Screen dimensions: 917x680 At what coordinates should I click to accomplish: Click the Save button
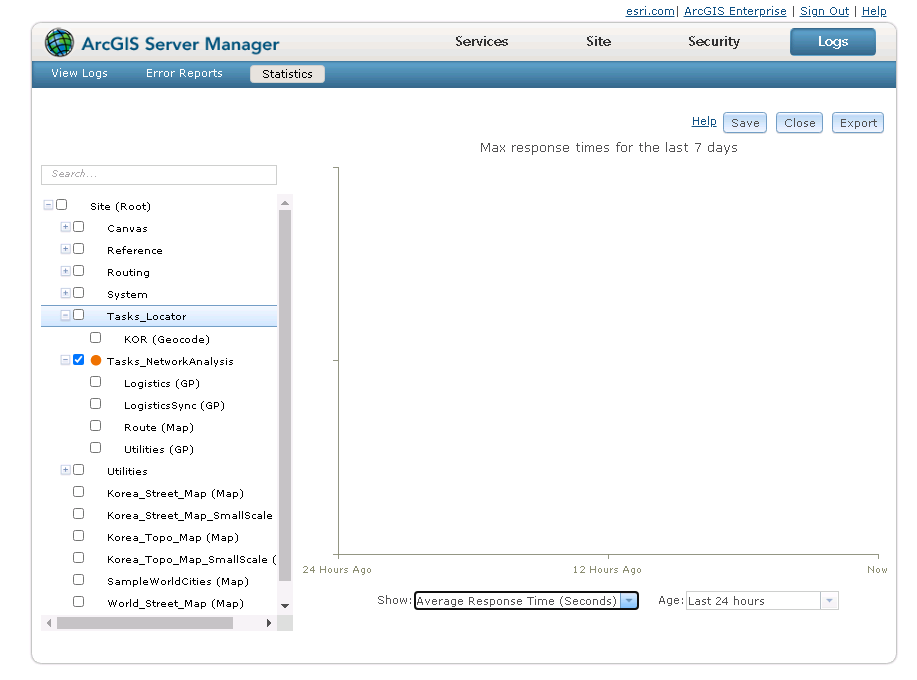click(745, 123)
